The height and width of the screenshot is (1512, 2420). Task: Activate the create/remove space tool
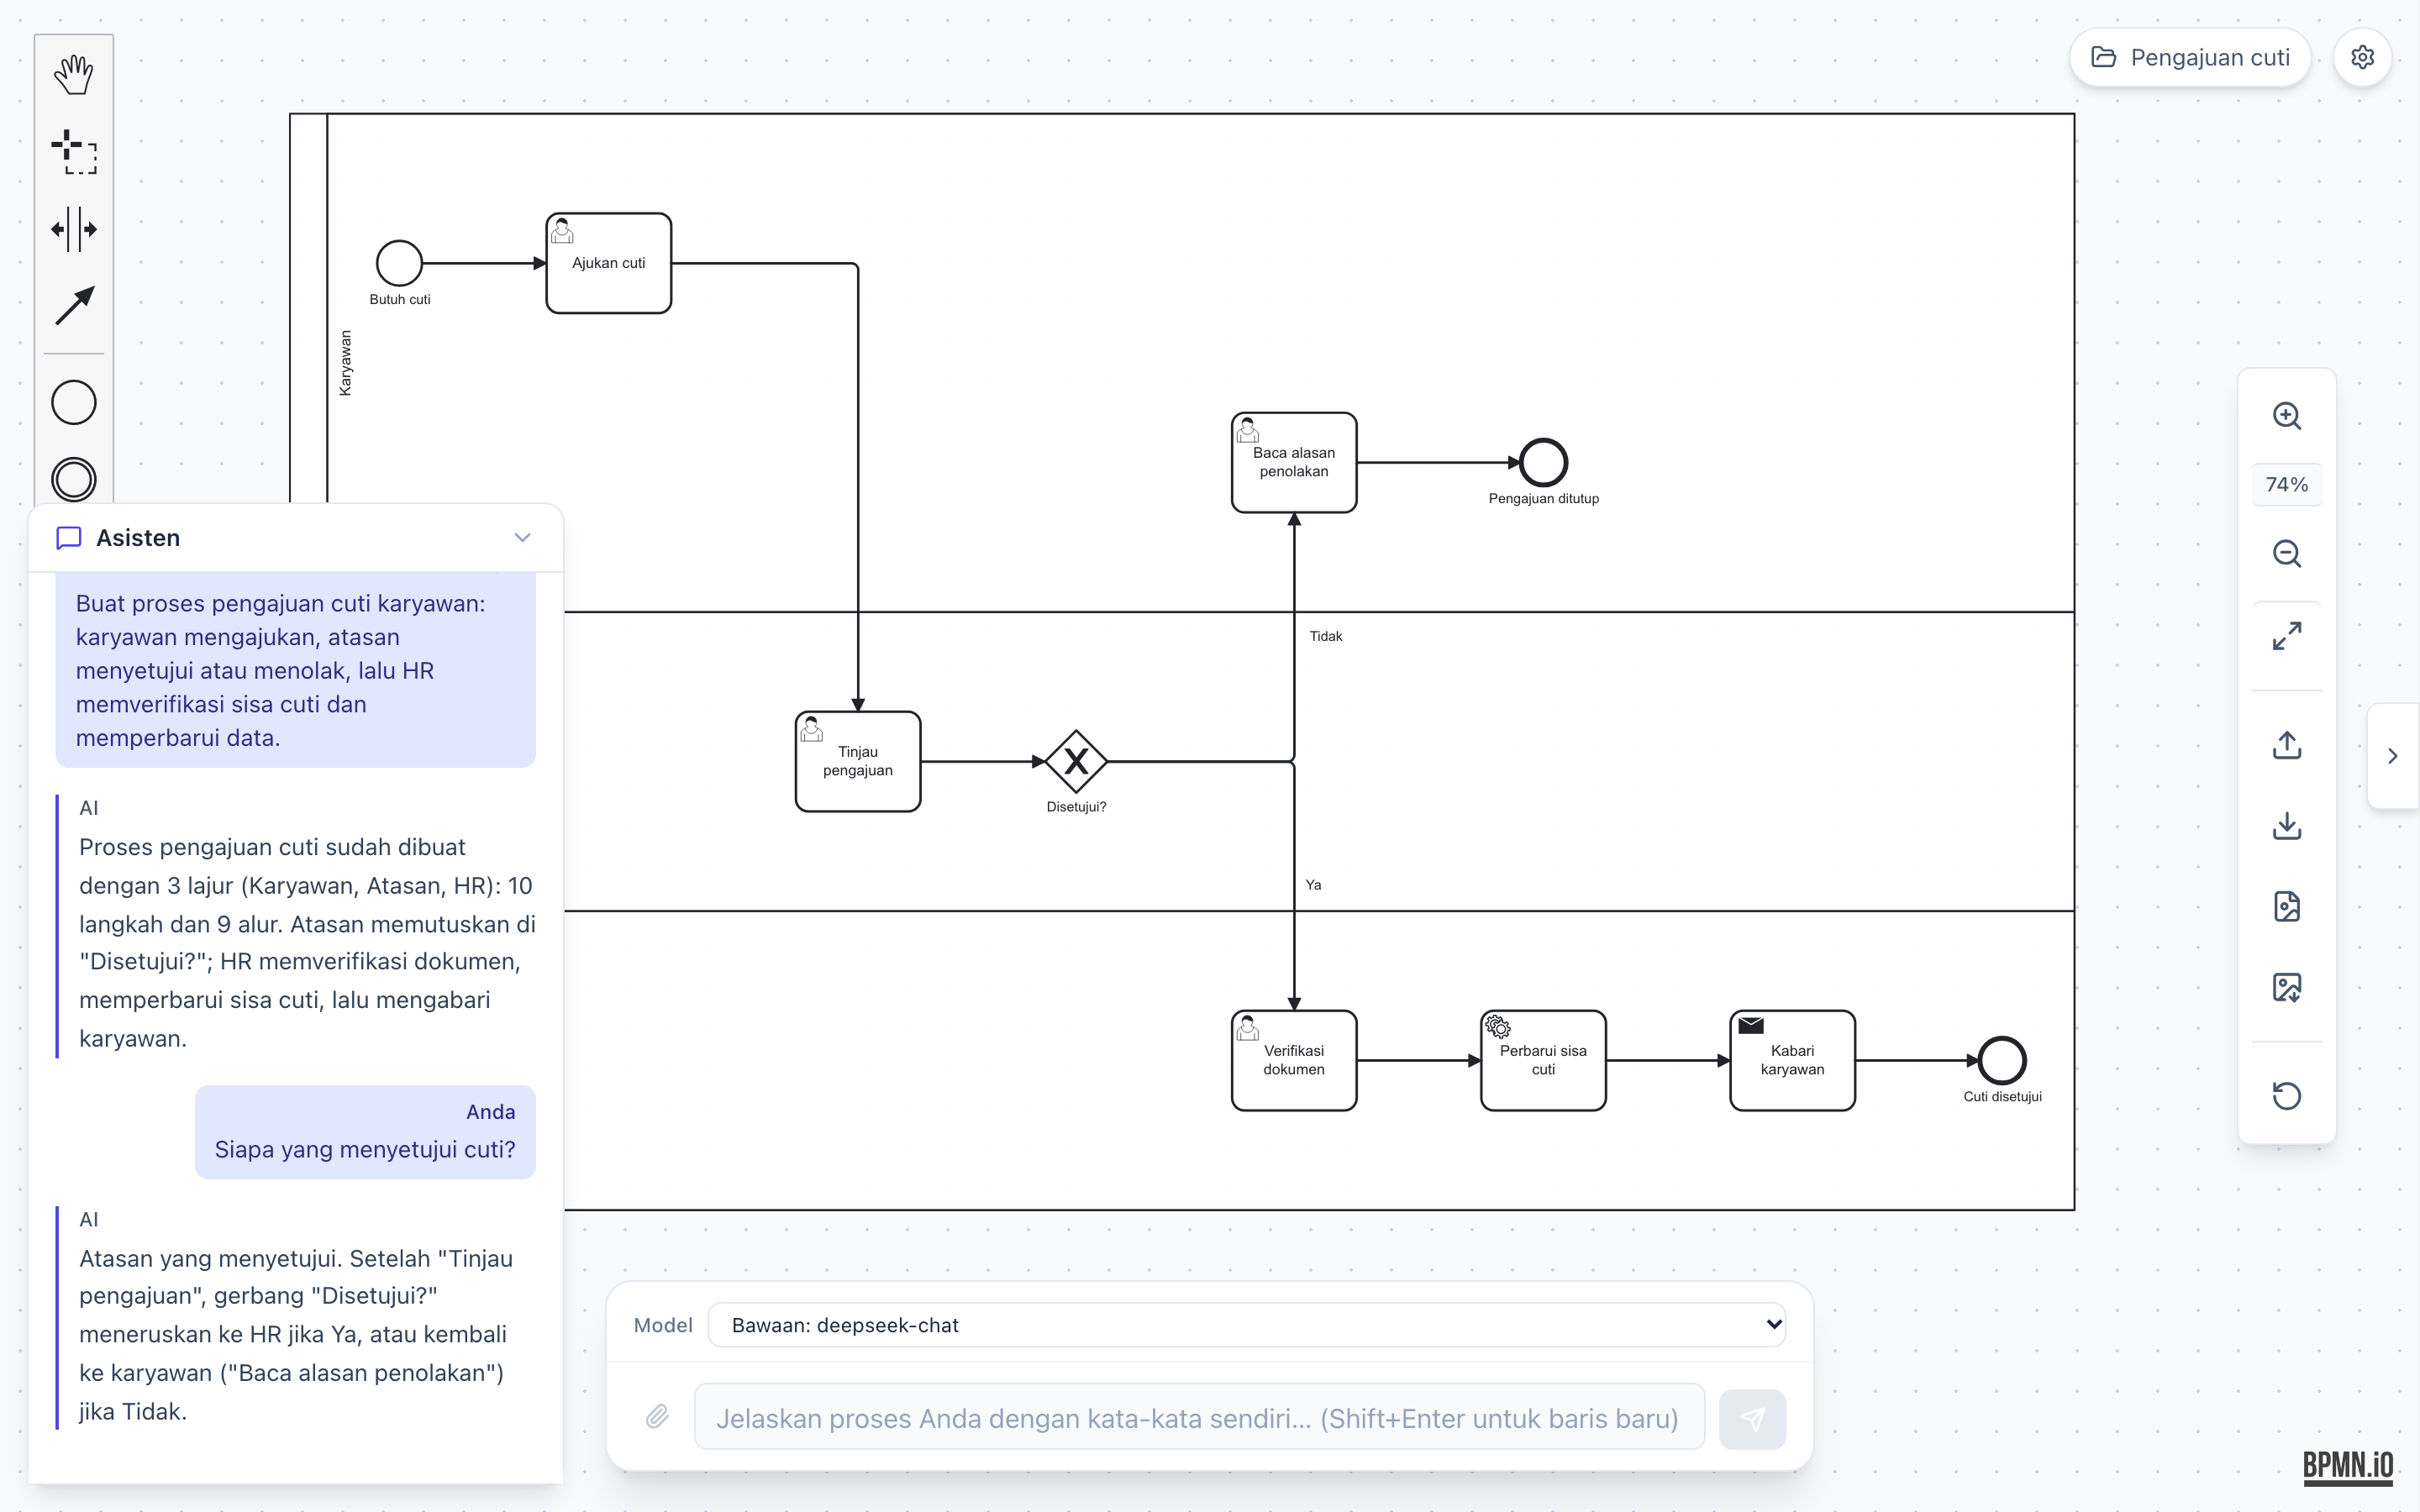(x=74, y=229)
